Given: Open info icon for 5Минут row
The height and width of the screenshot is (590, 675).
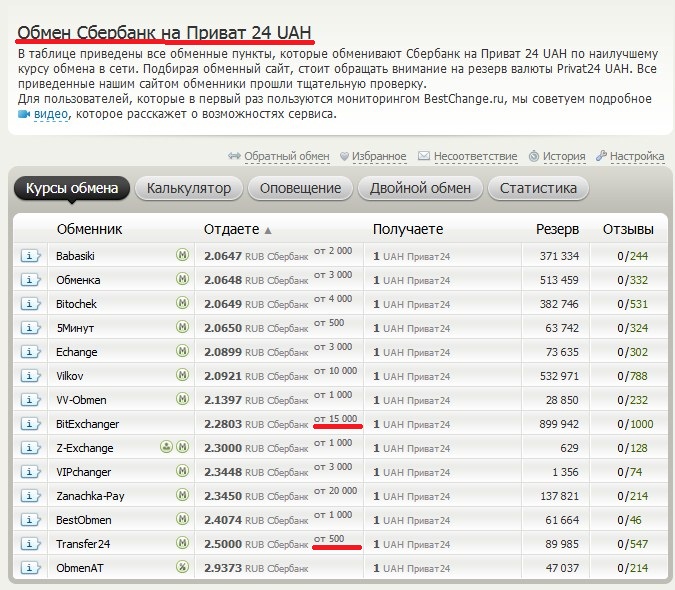Looking at the screenshot, I should tap(30, 328).
